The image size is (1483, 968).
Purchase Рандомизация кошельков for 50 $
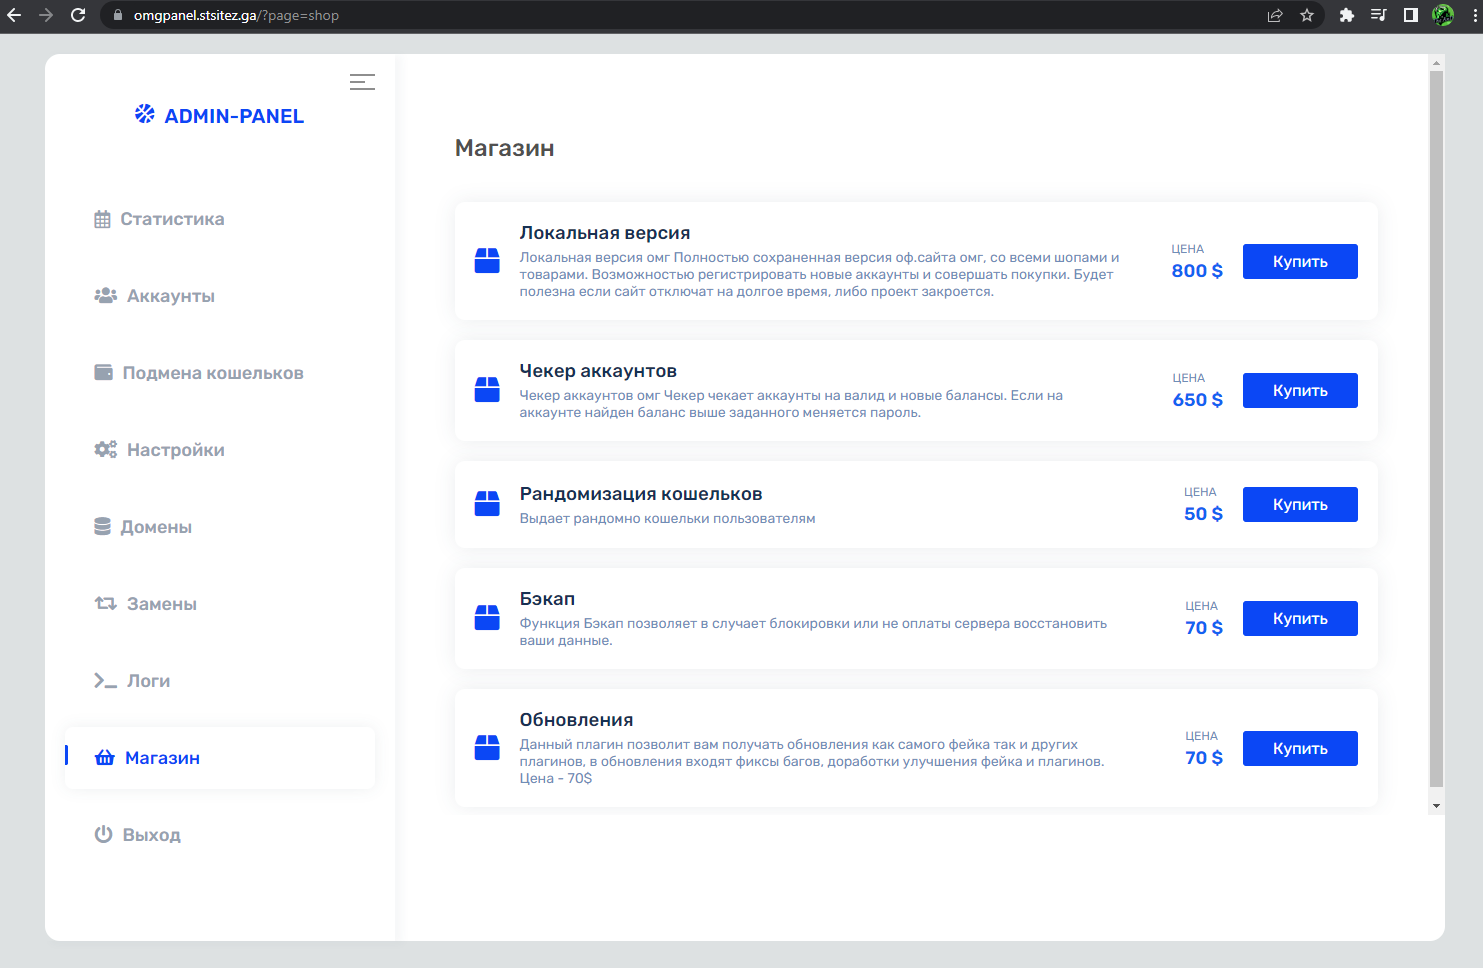1299,505
